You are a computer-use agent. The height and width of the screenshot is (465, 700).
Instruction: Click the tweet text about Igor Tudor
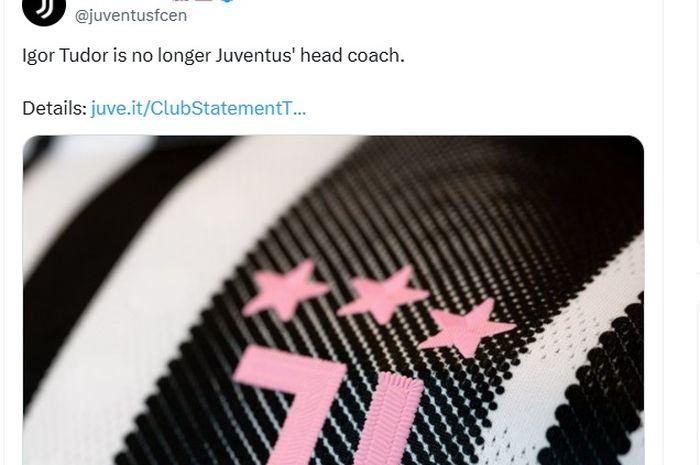click(x=213, y=56)
